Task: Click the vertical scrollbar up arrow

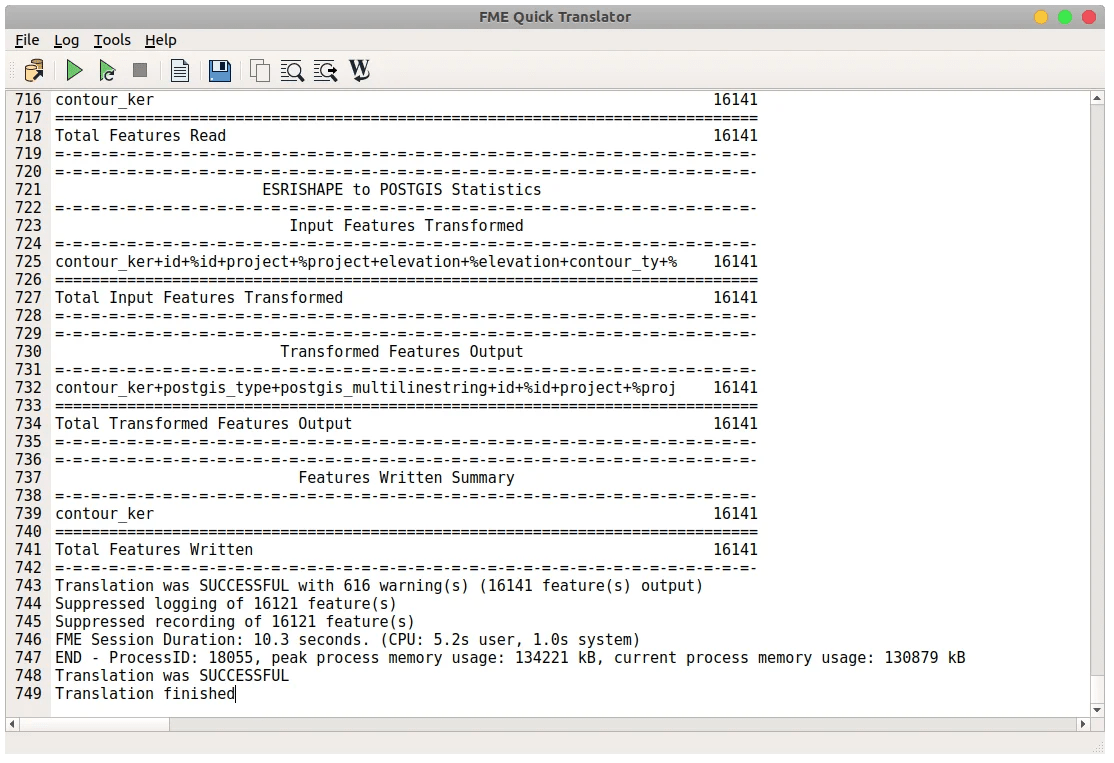Action: click(1097, 96)
